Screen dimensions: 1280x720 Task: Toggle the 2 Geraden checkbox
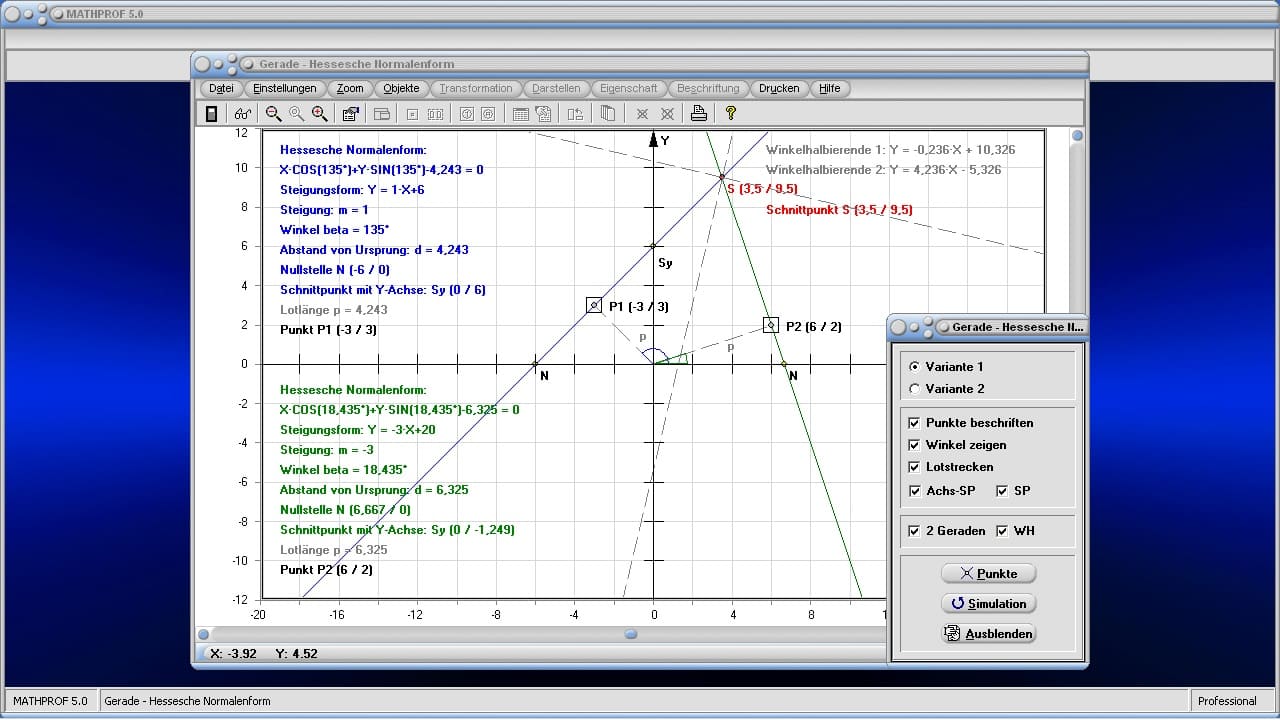[914, 531]
